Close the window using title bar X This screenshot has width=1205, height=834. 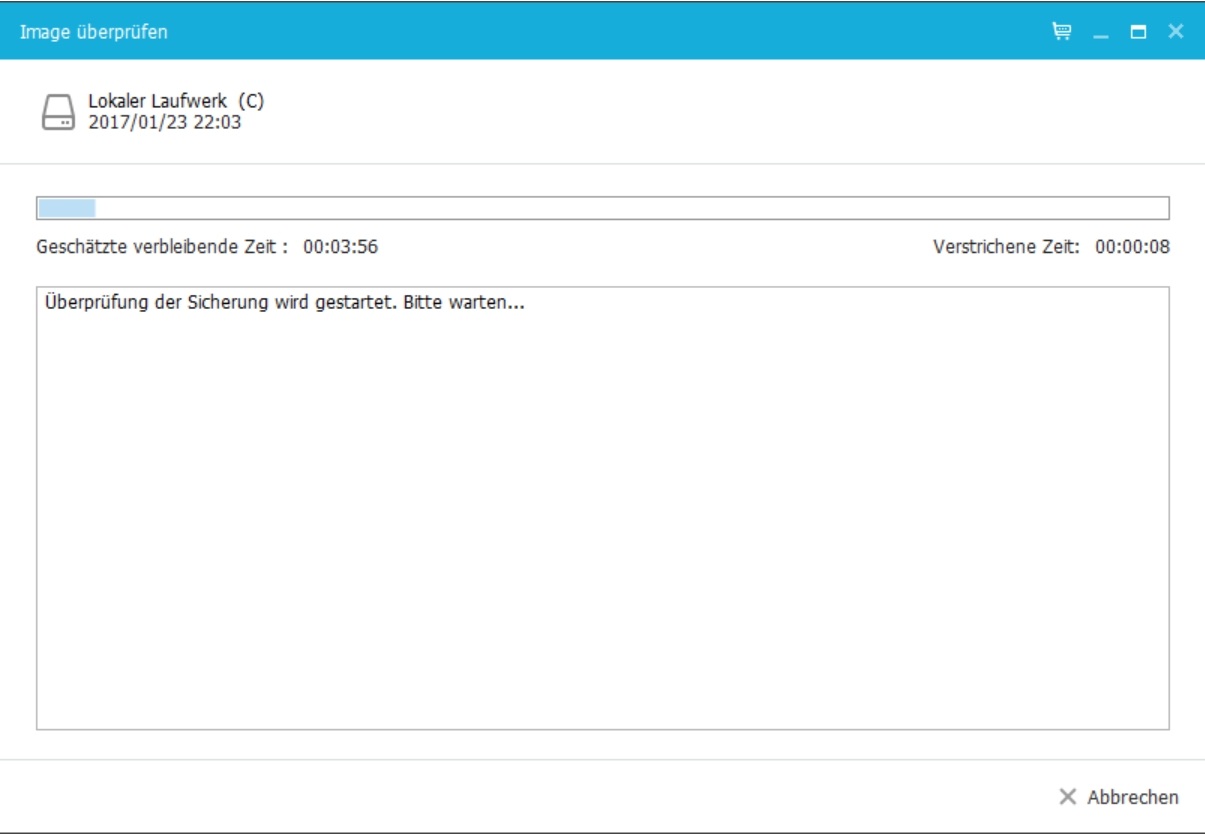point(1175,32)
